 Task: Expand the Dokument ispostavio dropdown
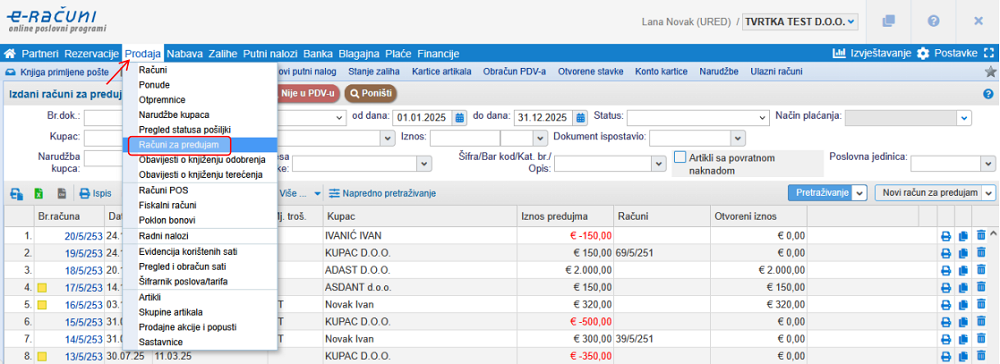pyautogui.click(x=739, y=138)
